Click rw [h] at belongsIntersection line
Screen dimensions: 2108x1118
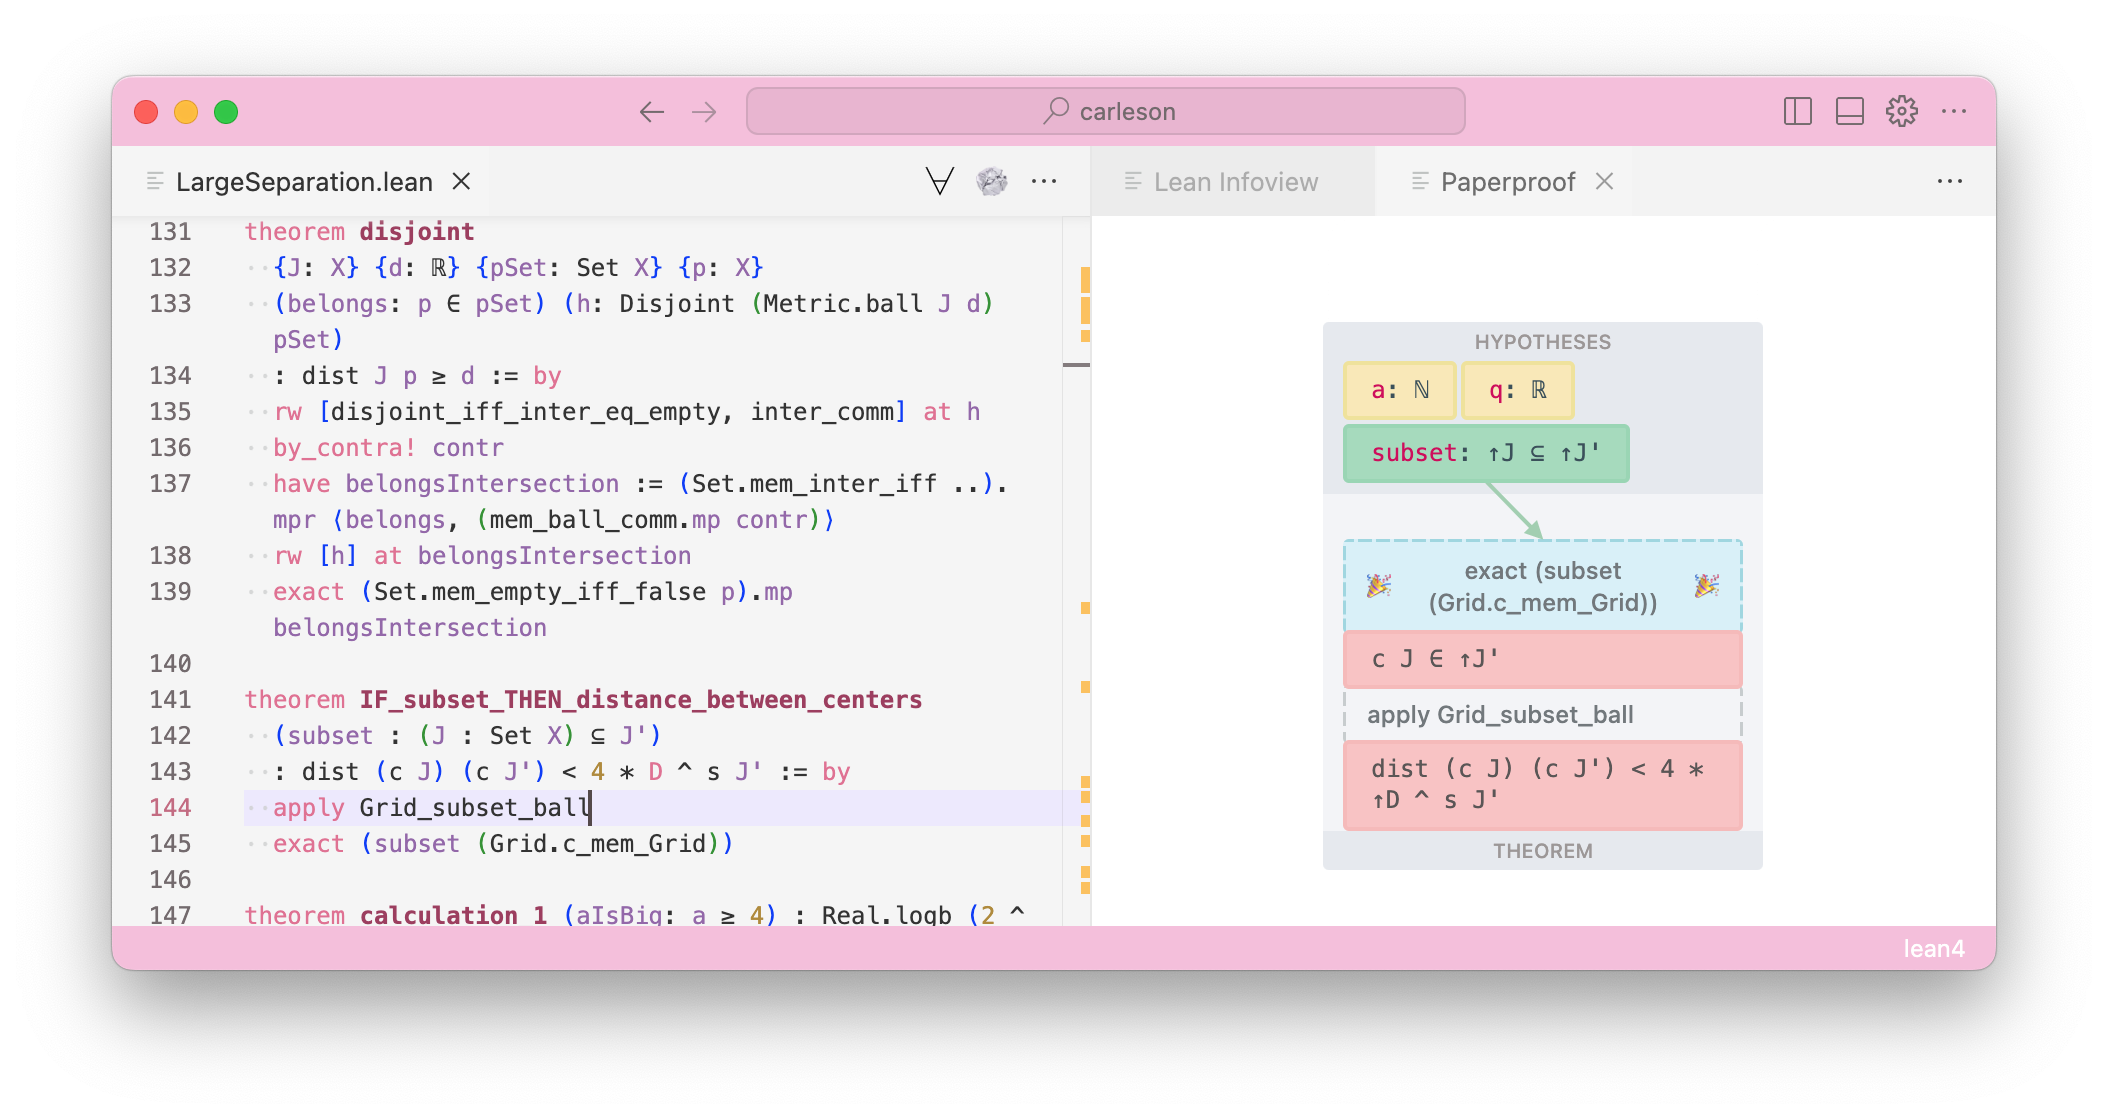click(x=482, y=555)
